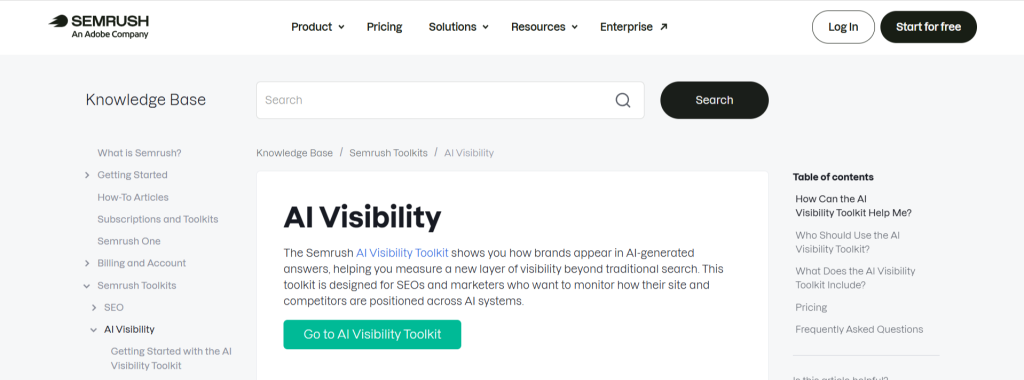Click the magnifier icon in search field
The image size is (1024, 380).
[623, 100]
